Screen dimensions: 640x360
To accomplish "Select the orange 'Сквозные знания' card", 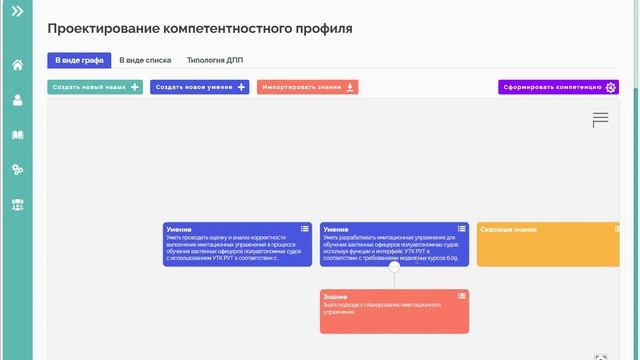I will [548, 244].
